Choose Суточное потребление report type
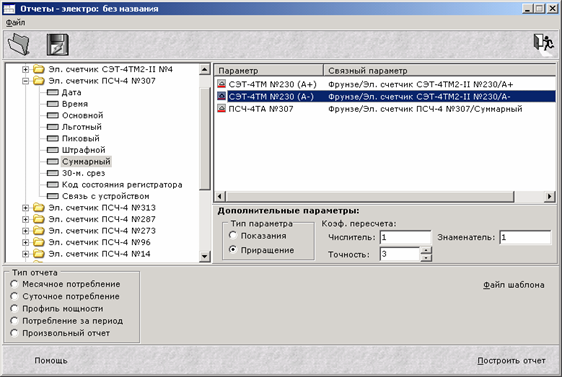The image size is (562, 377). [14, 296]
